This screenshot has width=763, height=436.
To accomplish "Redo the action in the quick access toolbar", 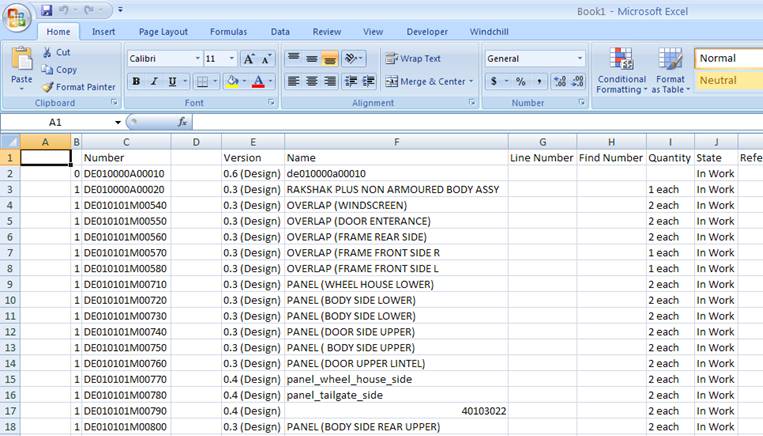I will [x=89, y=10].
